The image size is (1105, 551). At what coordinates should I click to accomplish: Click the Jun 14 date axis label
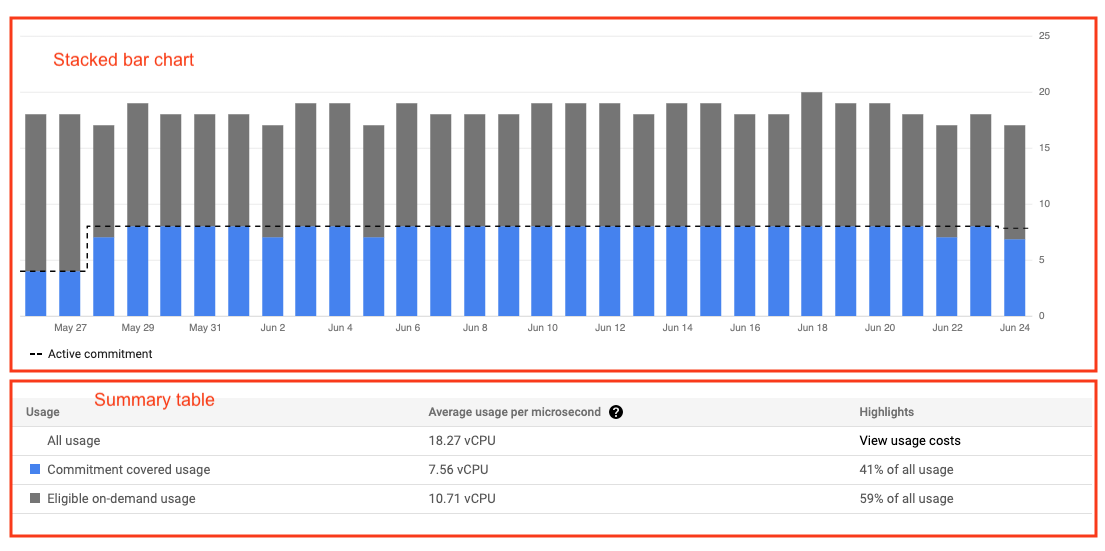coord(677,328)
